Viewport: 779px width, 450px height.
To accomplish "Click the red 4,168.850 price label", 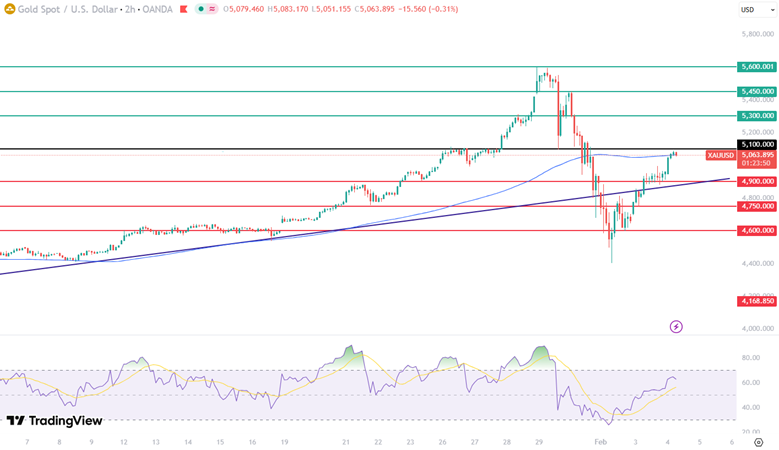I will [756, 300].
